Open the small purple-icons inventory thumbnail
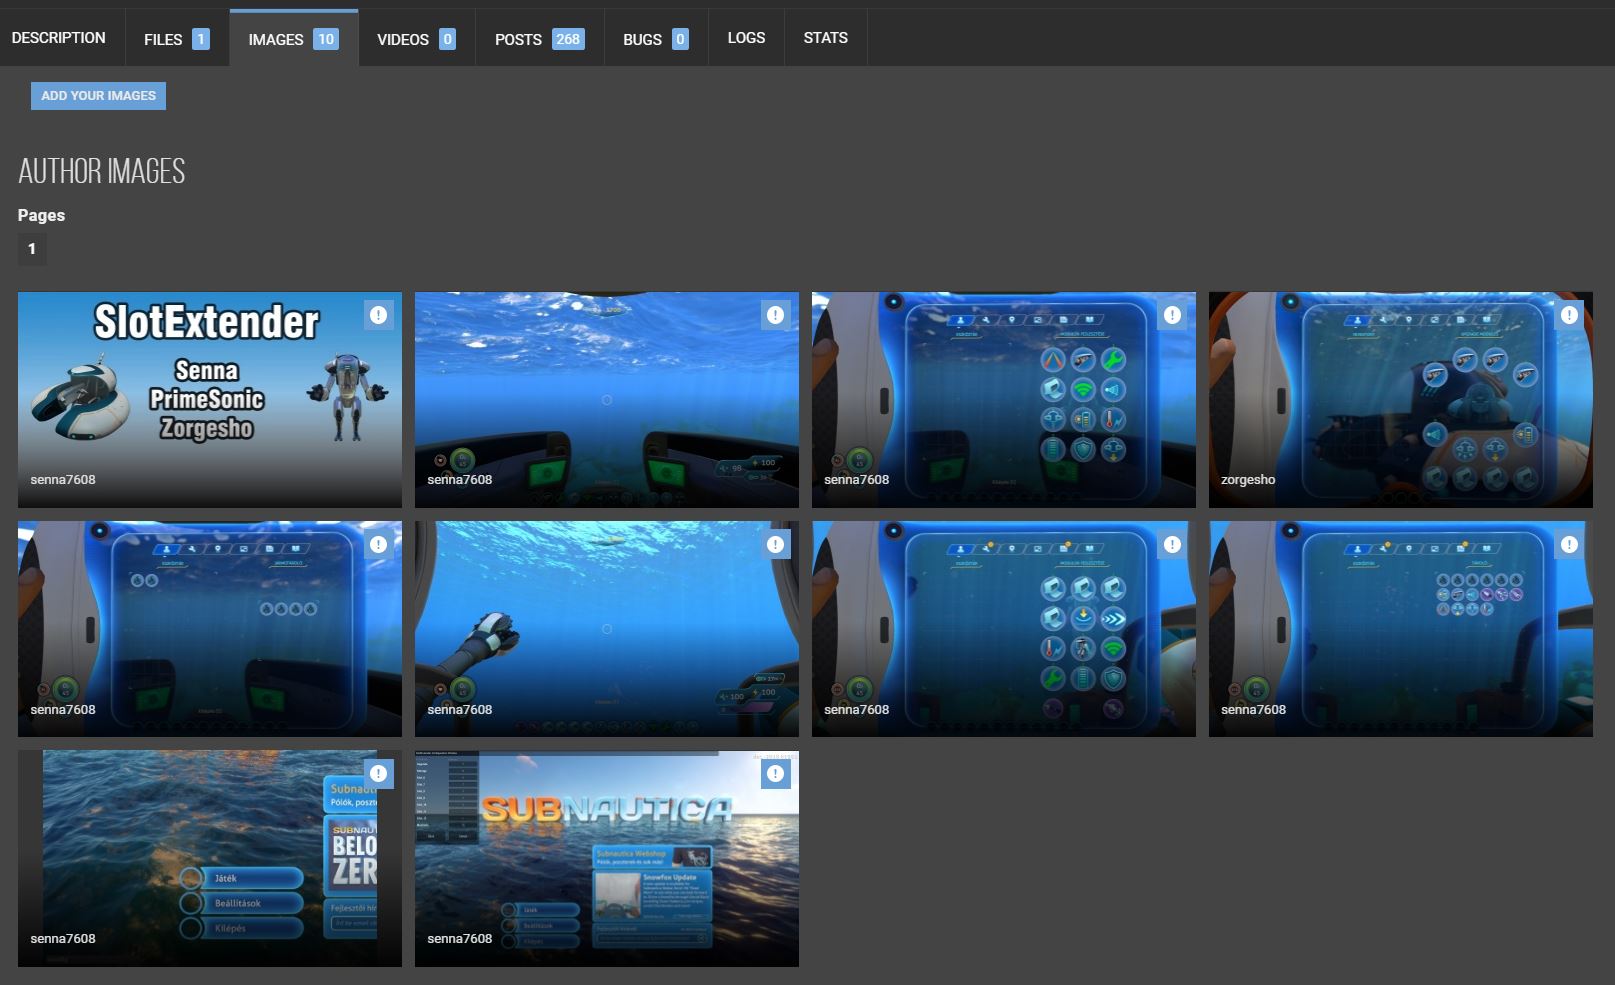Screen dimensions: 1615x985 [1401, 629]
